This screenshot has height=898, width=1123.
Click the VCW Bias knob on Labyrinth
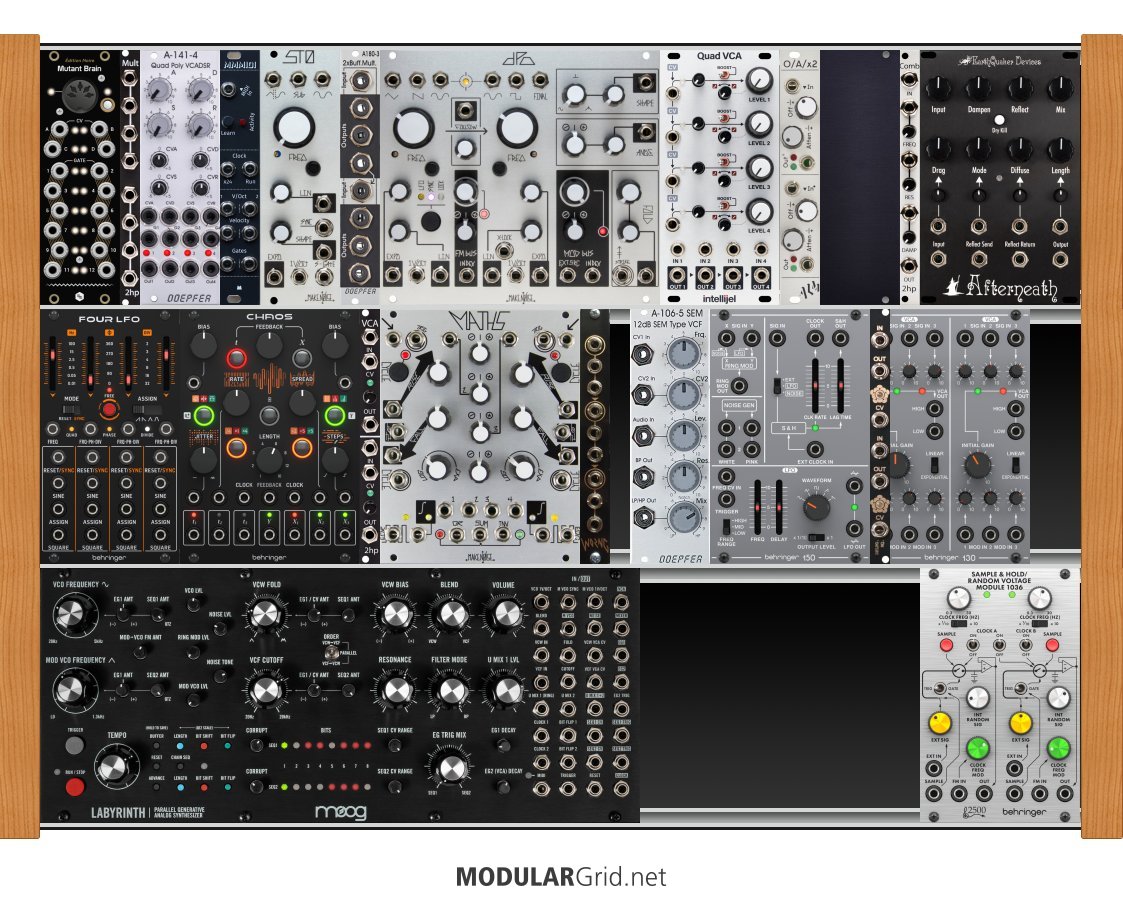(395, 614)
